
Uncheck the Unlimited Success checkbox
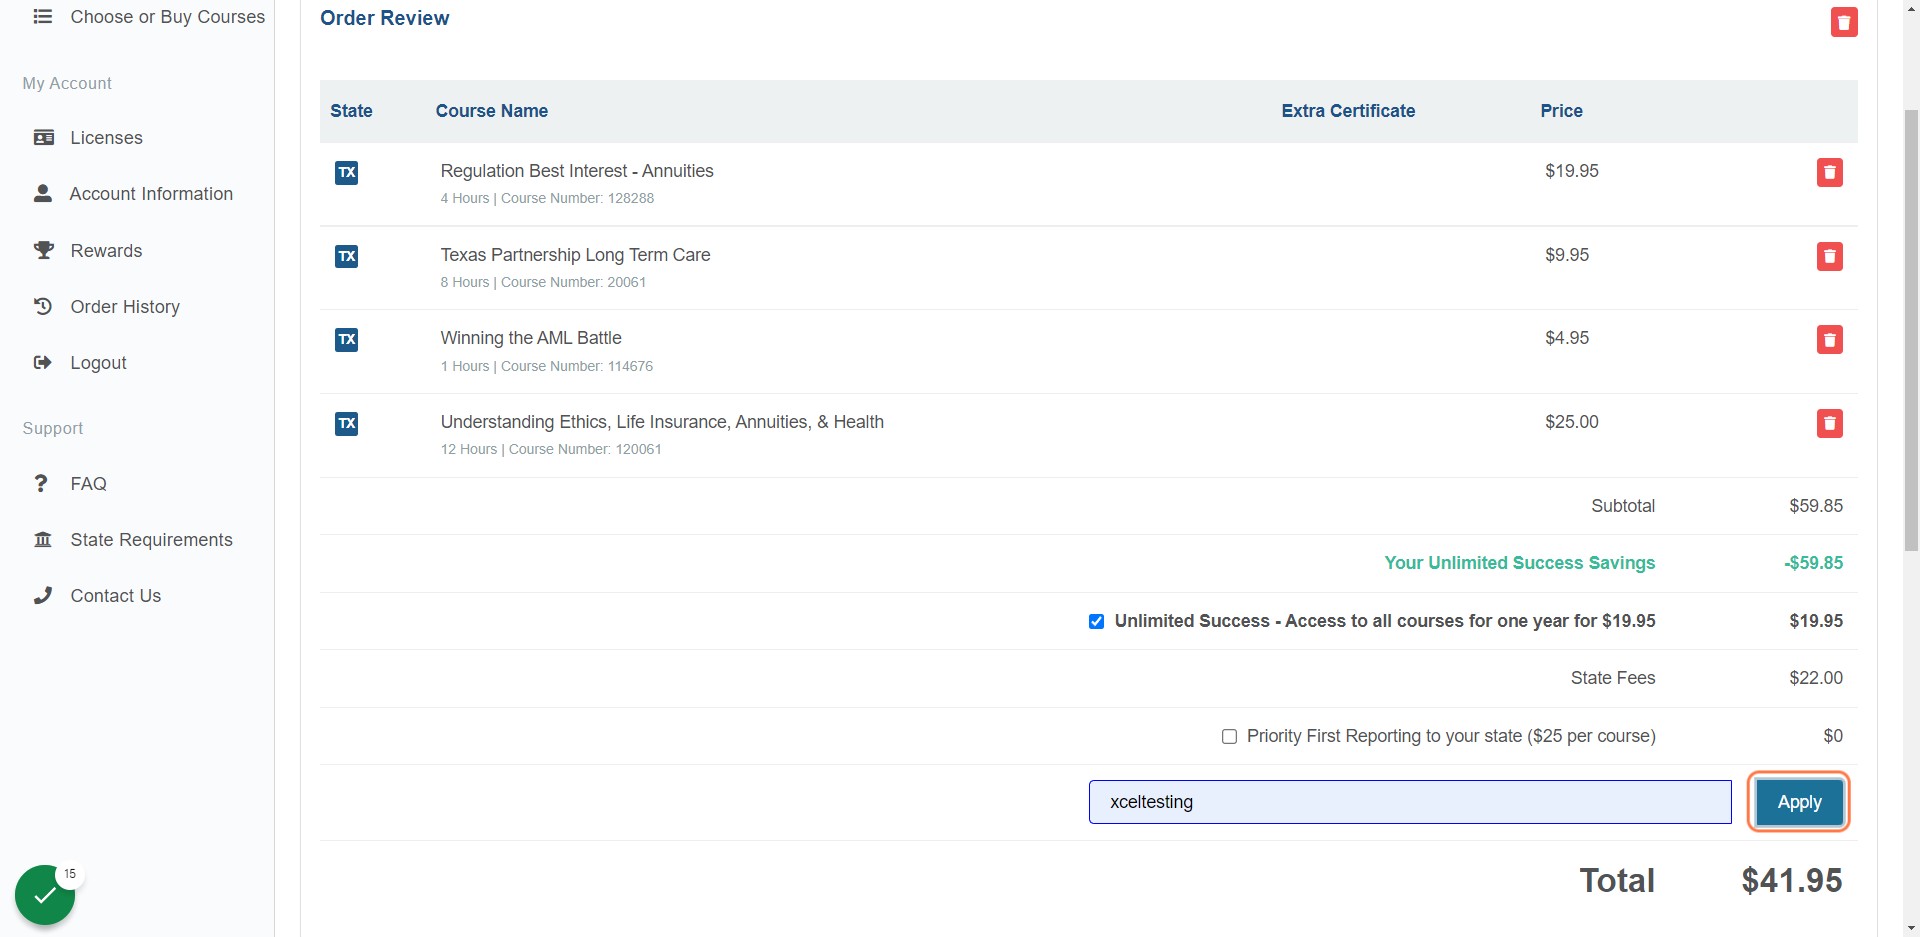pyautogui.click(x=1096, y=622)
